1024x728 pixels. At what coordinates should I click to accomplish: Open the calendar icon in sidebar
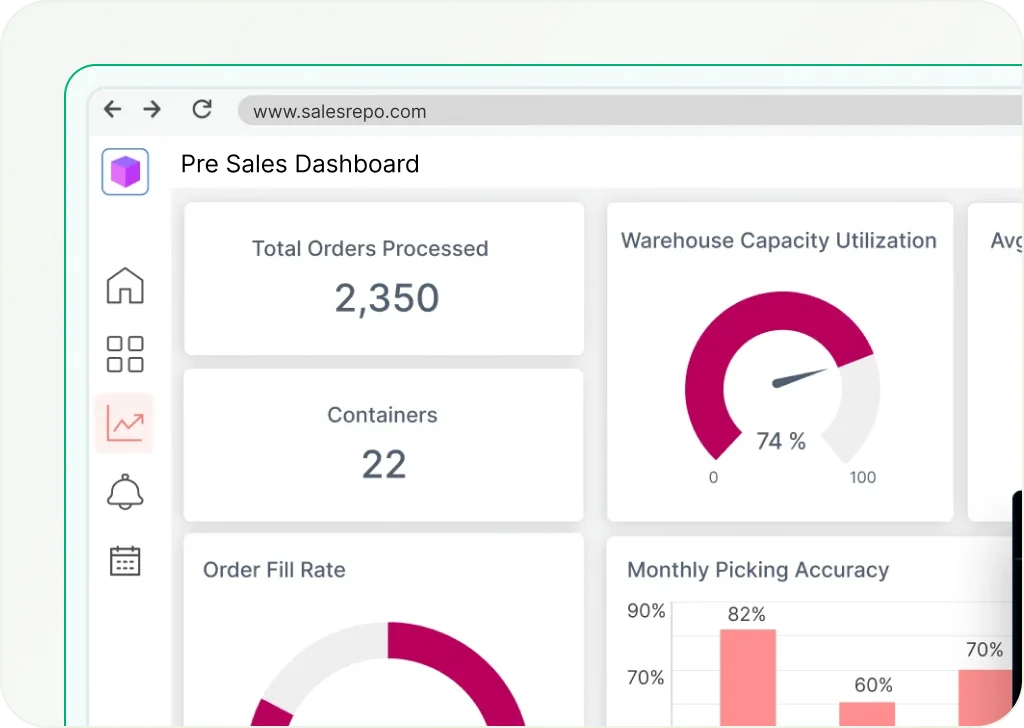coord(125,561)
